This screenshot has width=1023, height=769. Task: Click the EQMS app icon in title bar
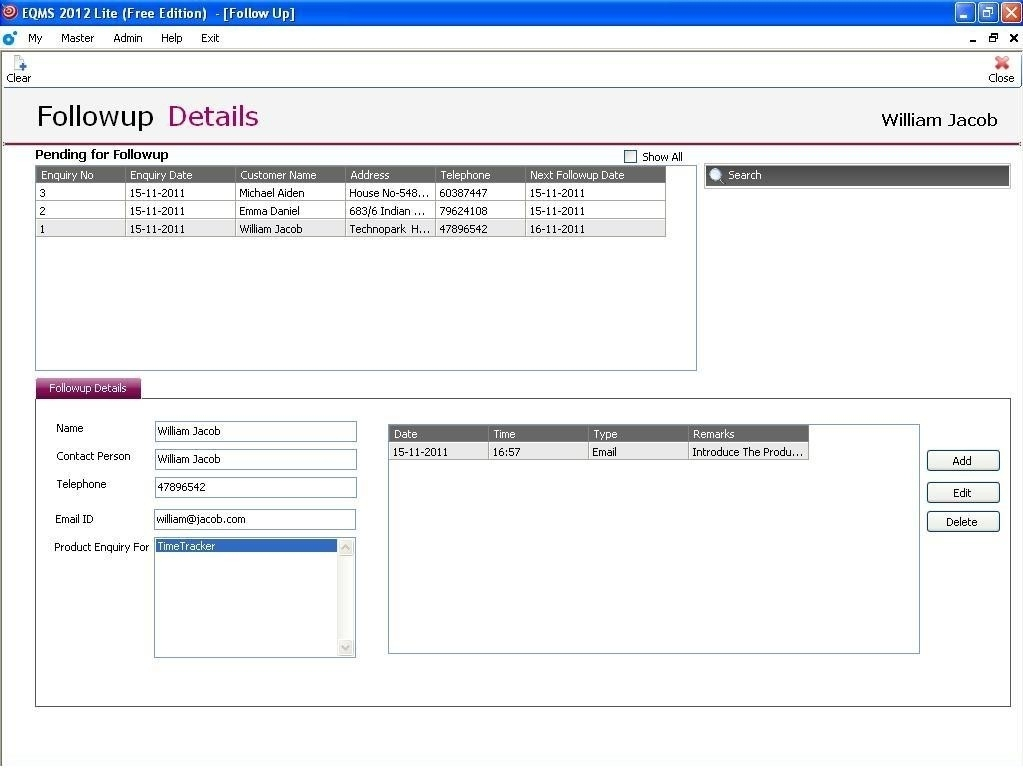[10, 13]
